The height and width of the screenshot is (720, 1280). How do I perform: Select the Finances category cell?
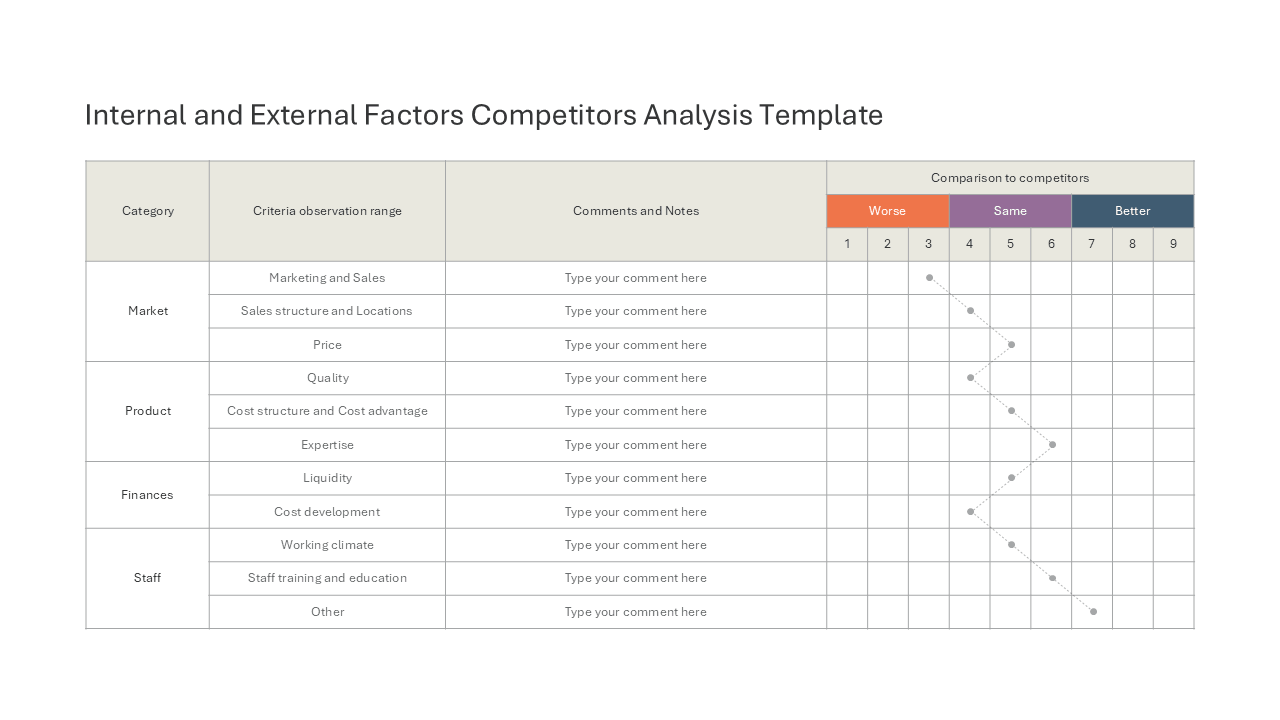coord(148,495)
